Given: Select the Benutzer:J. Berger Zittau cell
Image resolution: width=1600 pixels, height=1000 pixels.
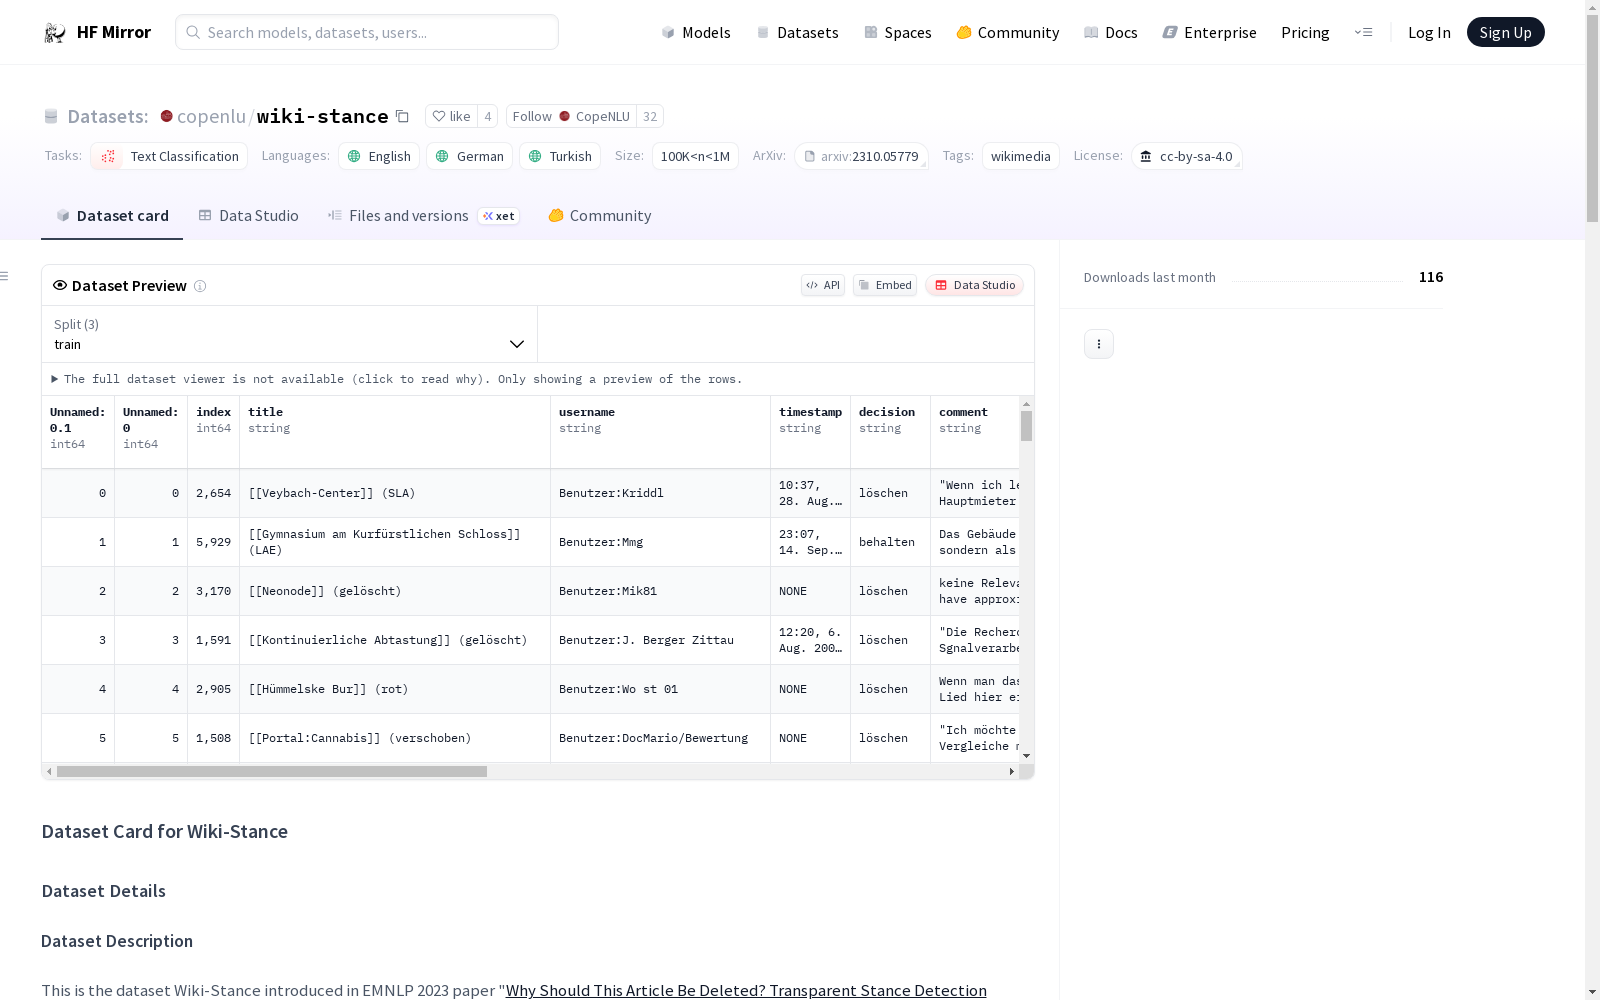Looking at the screenshot, I should pos(660,640).
